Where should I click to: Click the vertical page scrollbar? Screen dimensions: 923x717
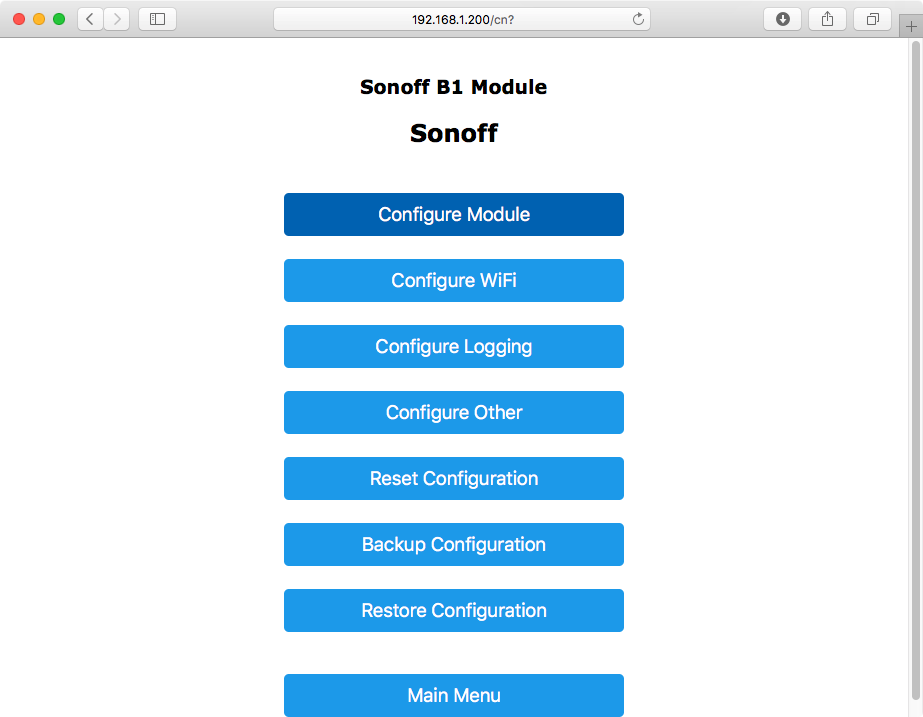point(915,377)
